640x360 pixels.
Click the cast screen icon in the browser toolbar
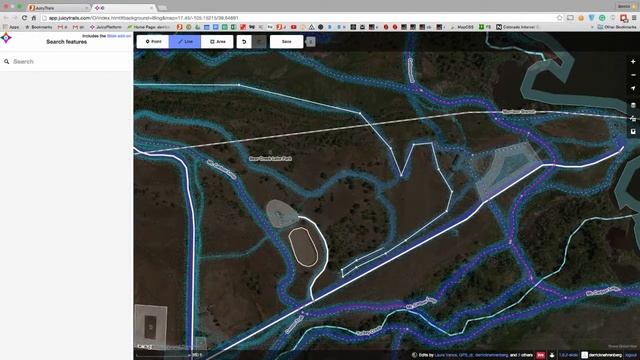[570, 18]
